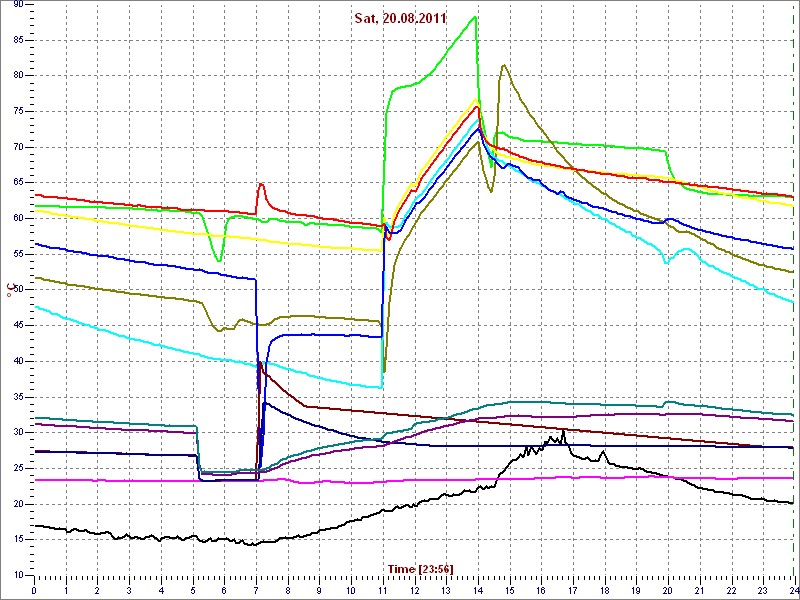
Task: Click the y-axis label '50'
Action: click(x=19, y=289)
